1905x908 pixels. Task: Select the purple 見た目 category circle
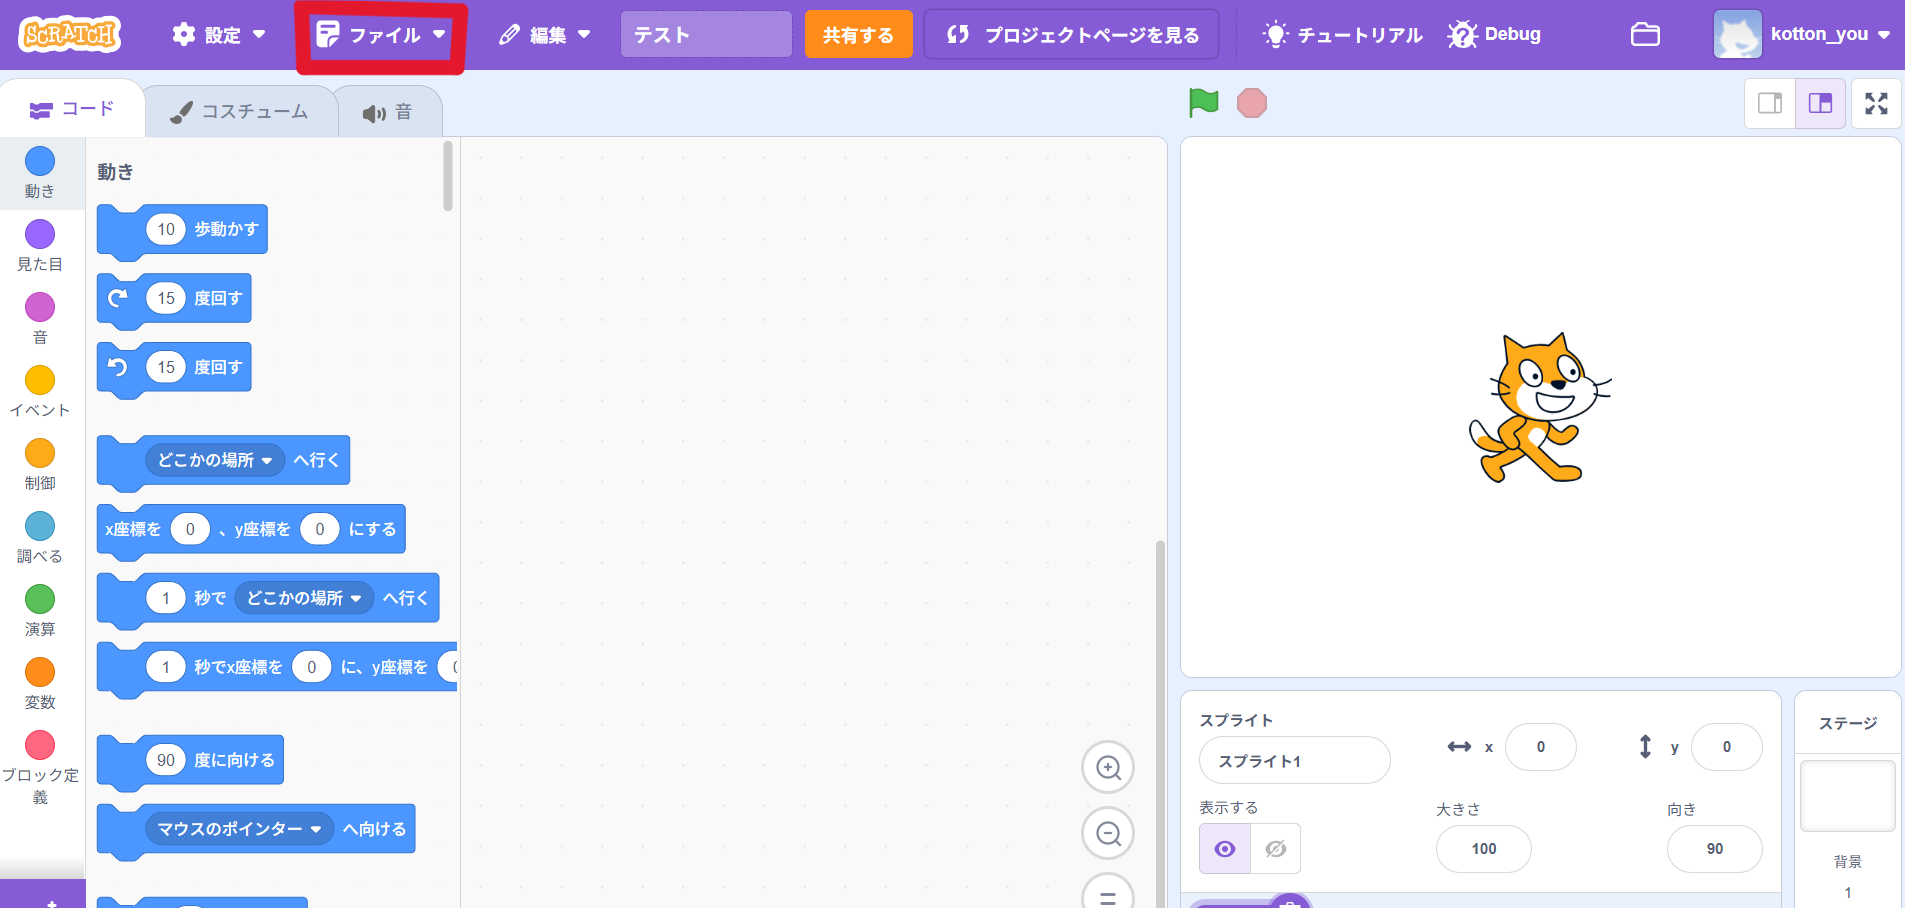pos(40,235)
